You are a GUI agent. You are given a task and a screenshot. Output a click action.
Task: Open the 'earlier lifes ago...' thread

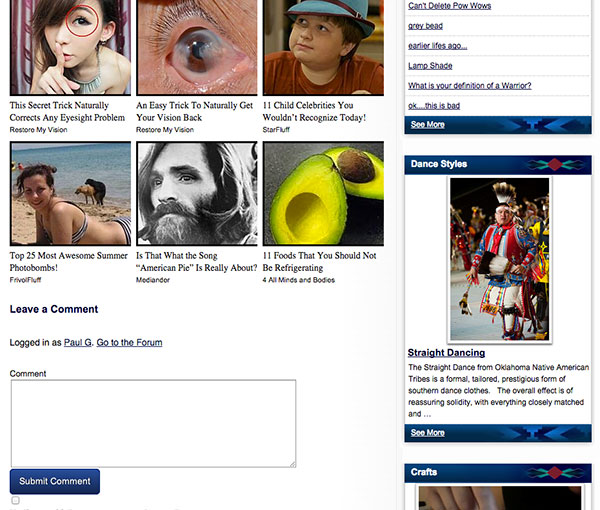437,46
